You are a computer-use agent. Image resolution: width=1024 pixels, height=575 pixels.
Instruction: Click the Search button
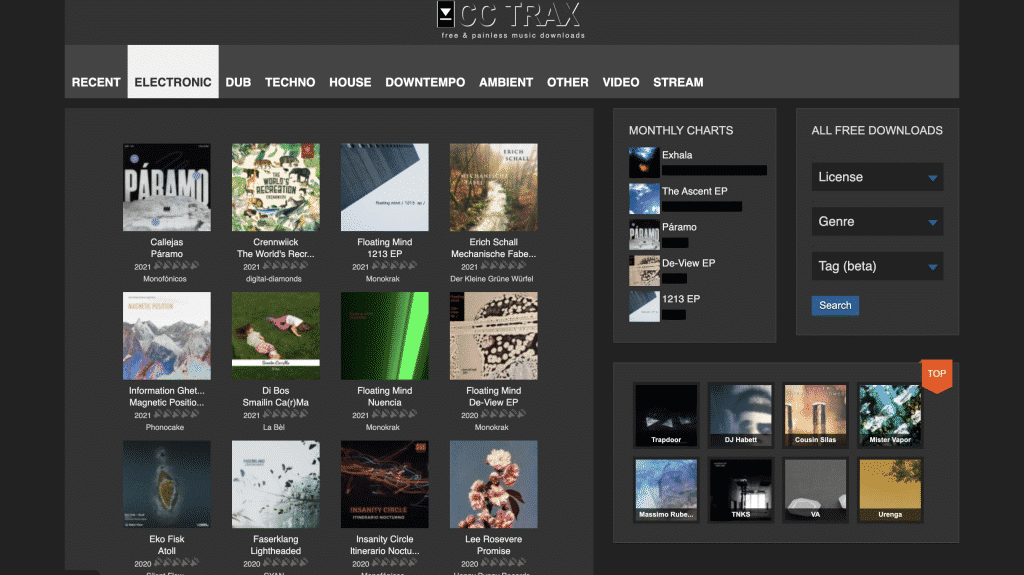pyautogui.click(x=835, y=305)
